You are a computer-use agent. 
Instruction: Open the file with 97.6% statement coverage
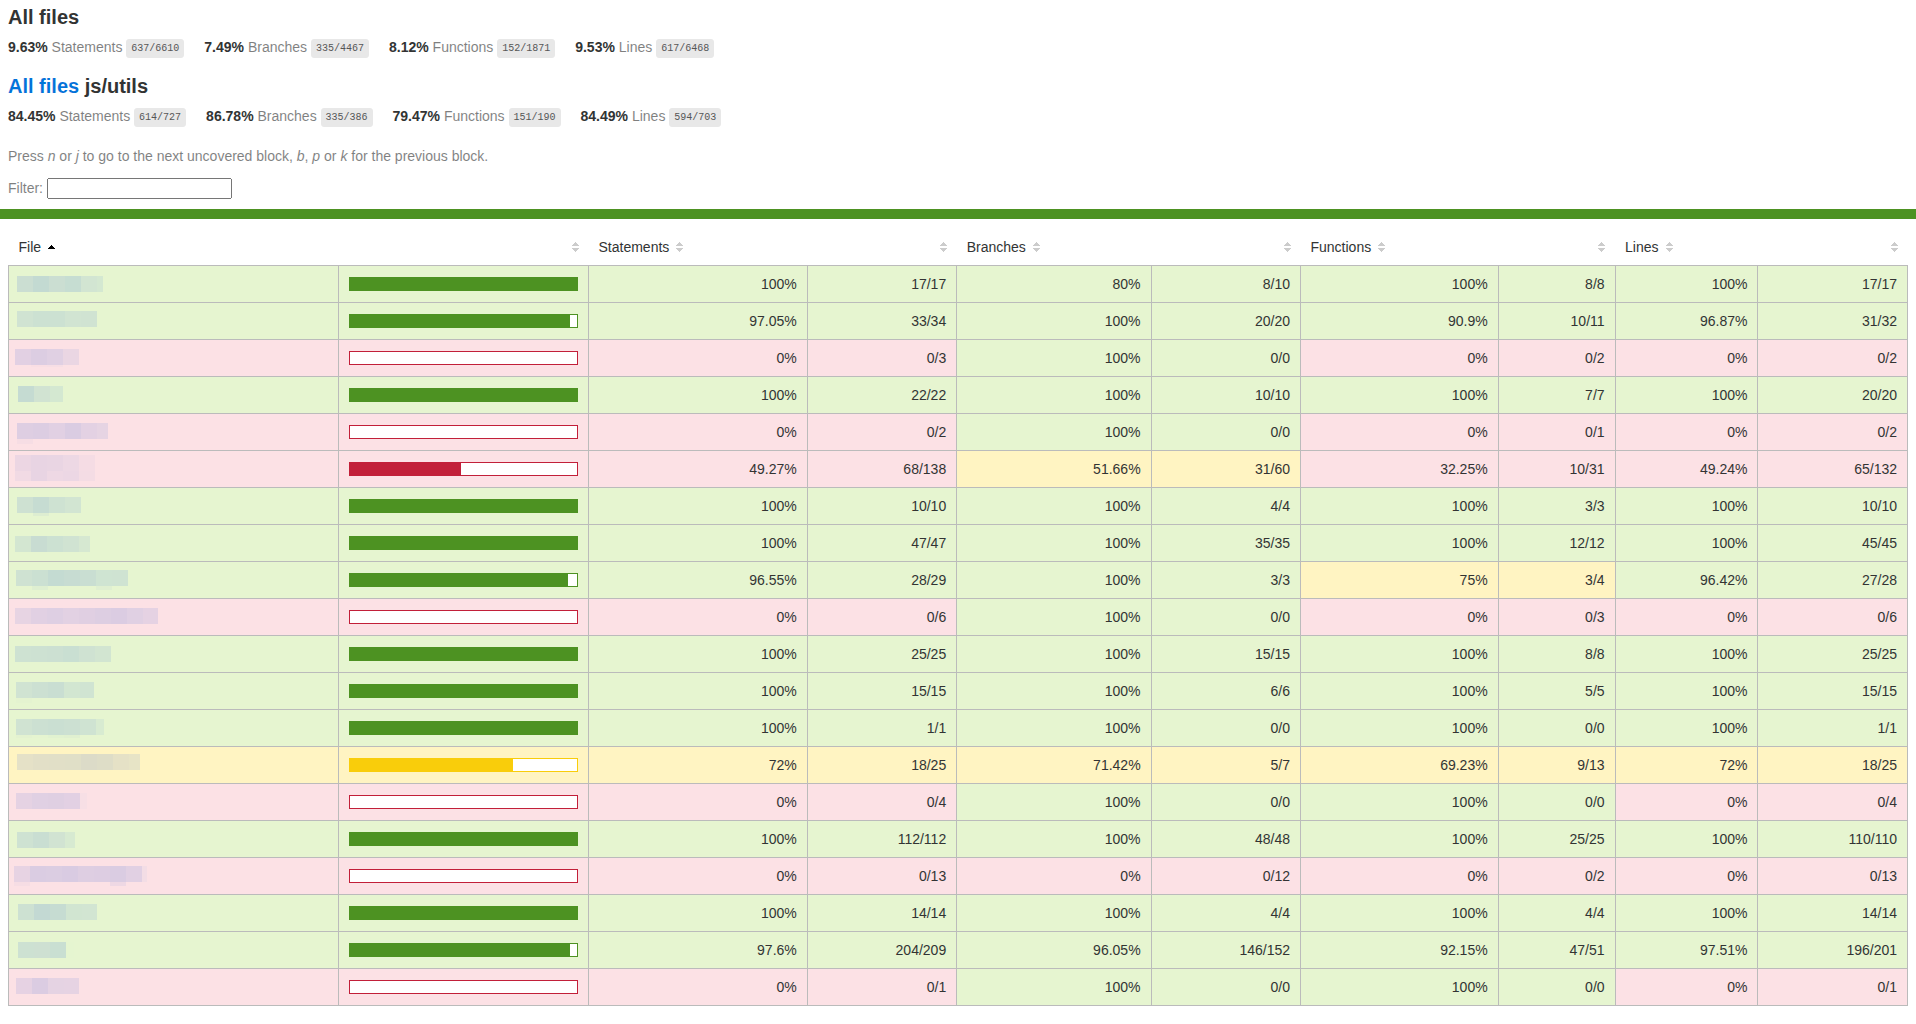(42, 950)
